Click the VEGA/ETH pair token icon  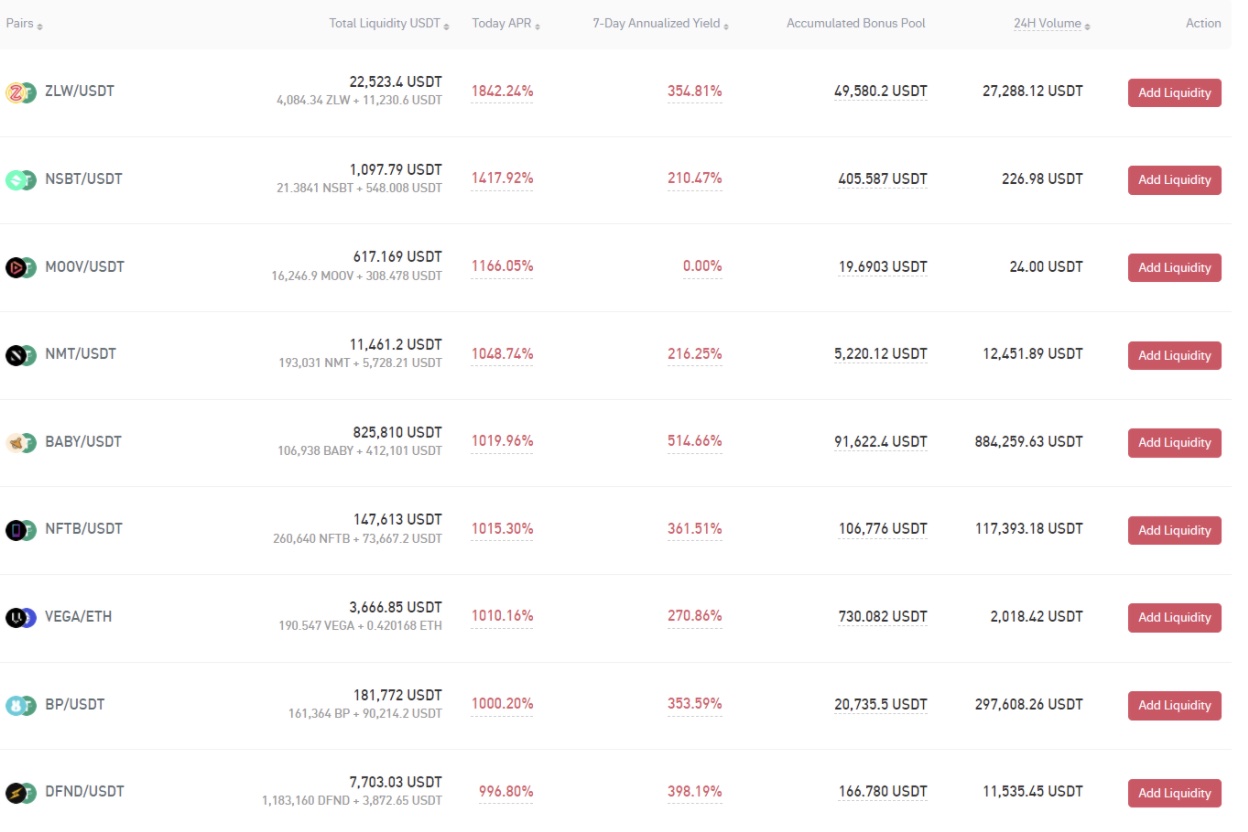21,617
